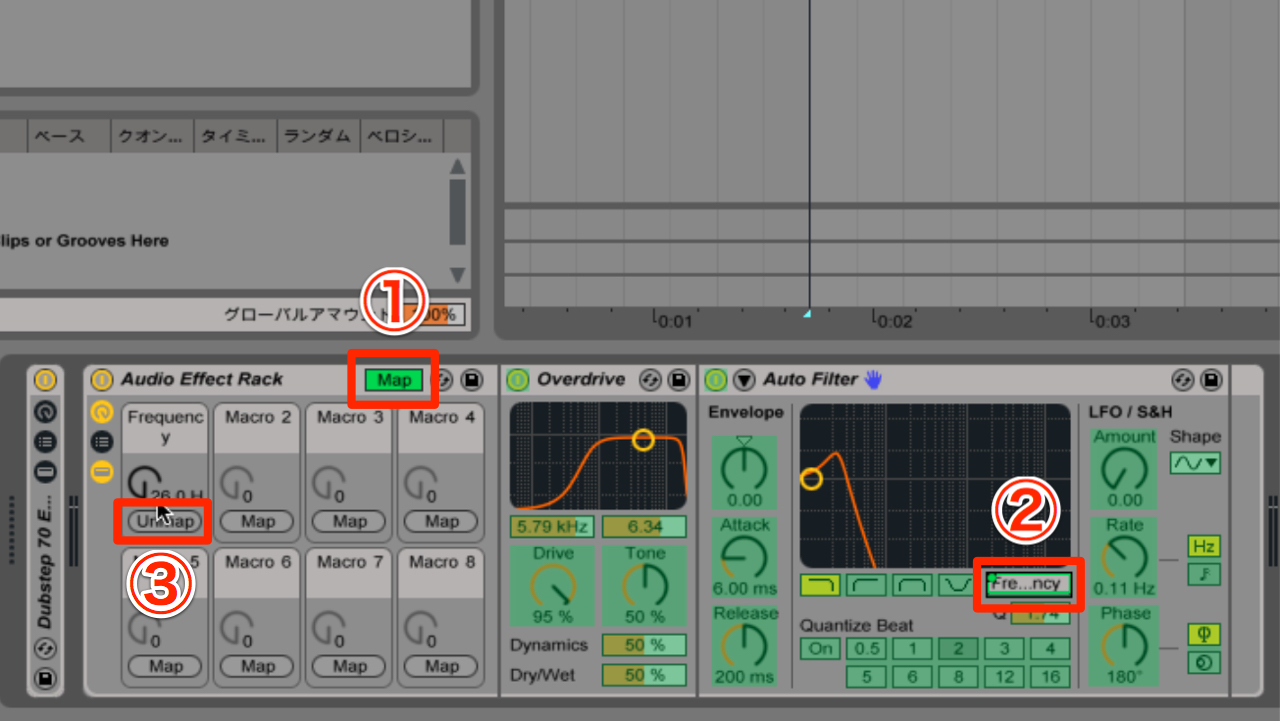
Task: Select Quantize Beat value 5
Action: tap(866, 677)
